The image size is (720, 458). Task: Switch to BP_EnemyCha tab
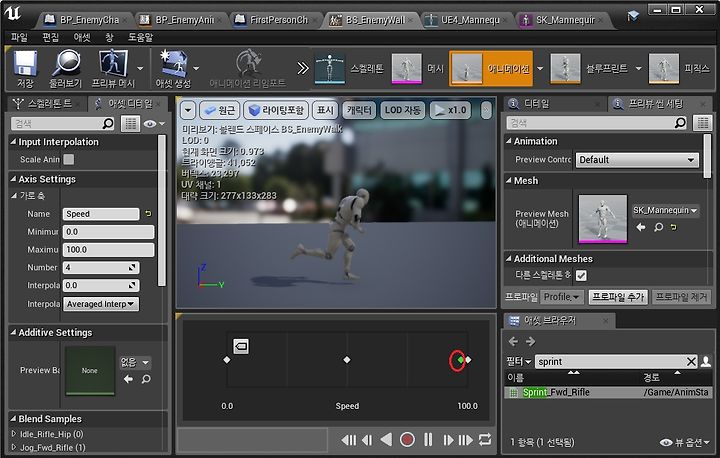pyautogui.click(x=84, y=20)
